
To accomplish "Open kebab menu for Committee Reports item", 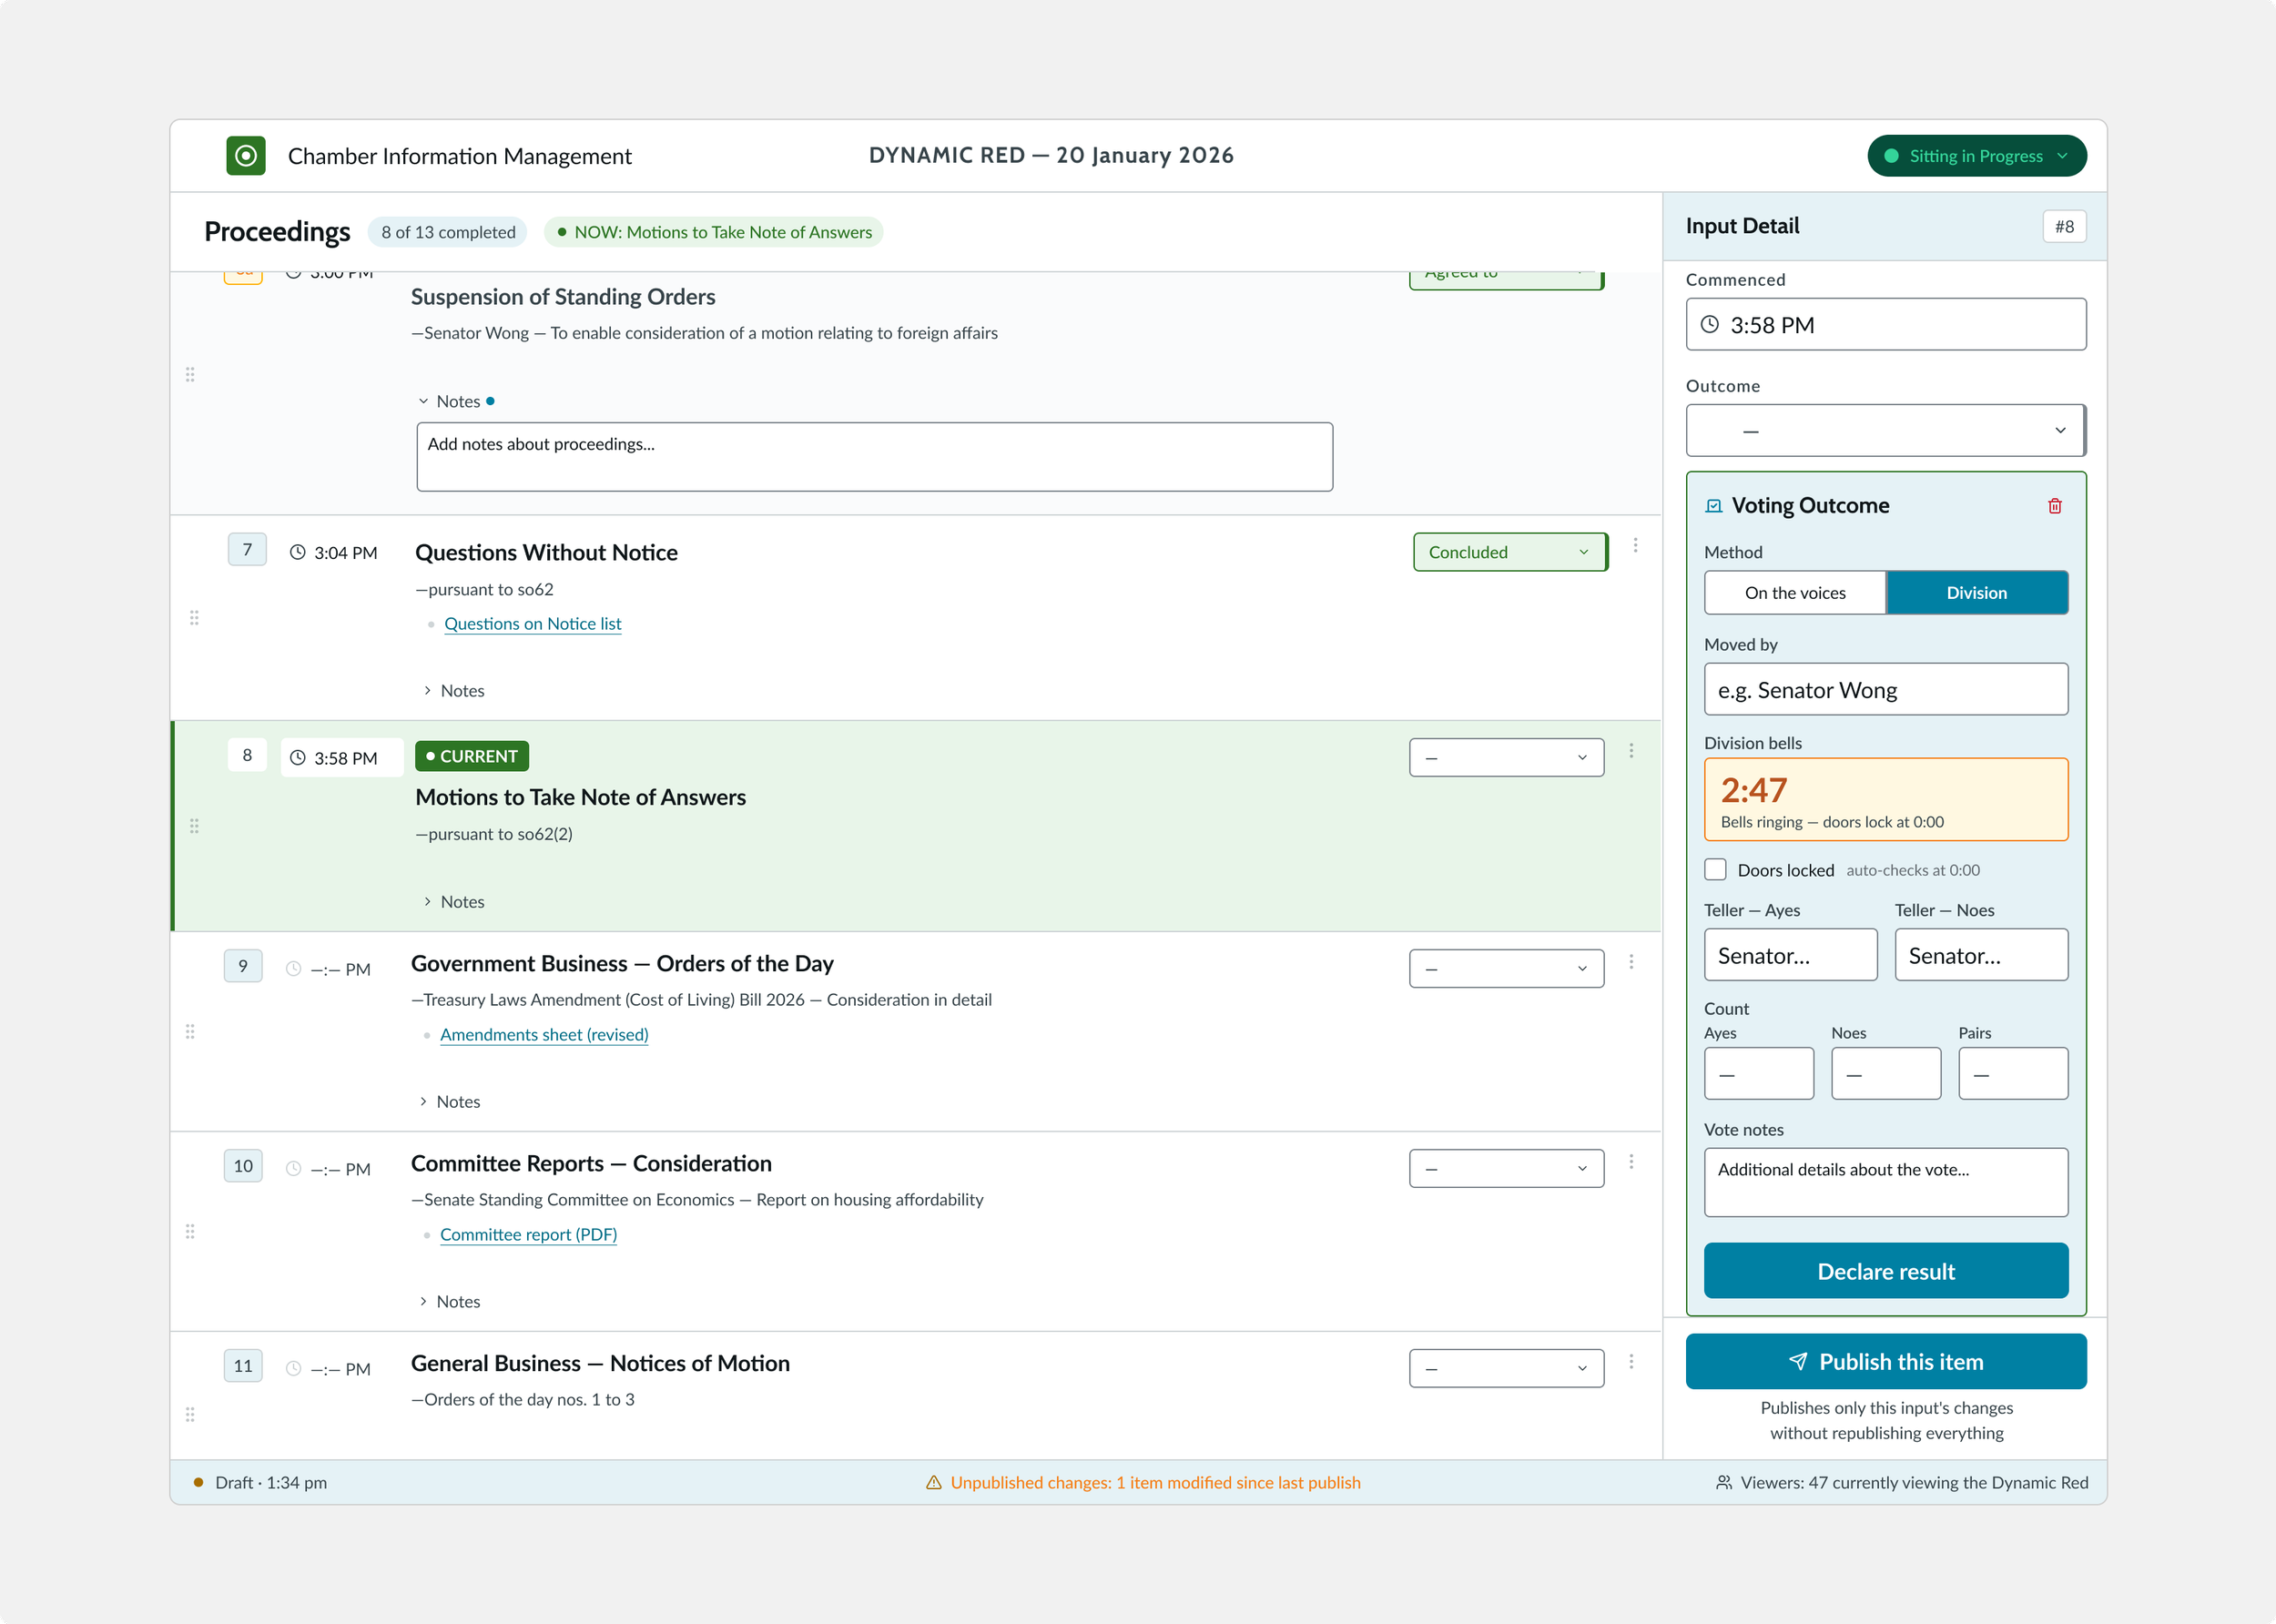I will [1631, 1161].
